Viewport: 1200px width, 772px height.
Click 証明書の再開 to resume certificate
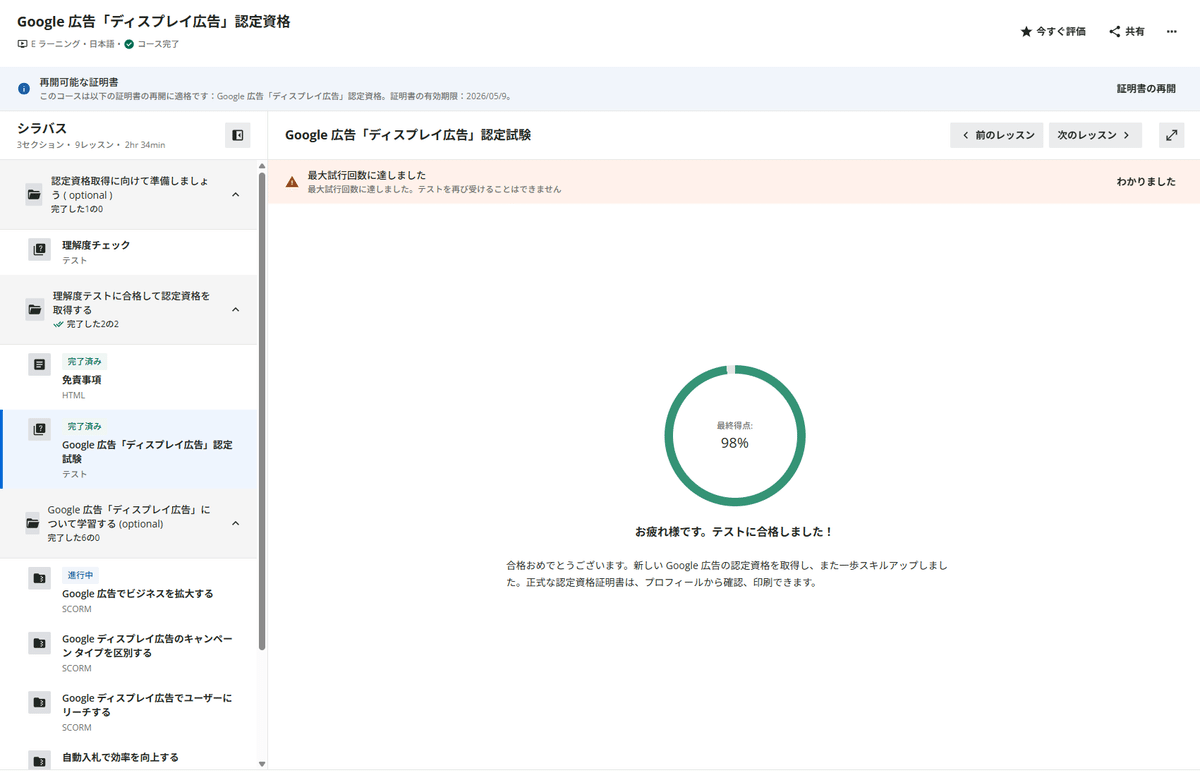tap(1146, 89)
